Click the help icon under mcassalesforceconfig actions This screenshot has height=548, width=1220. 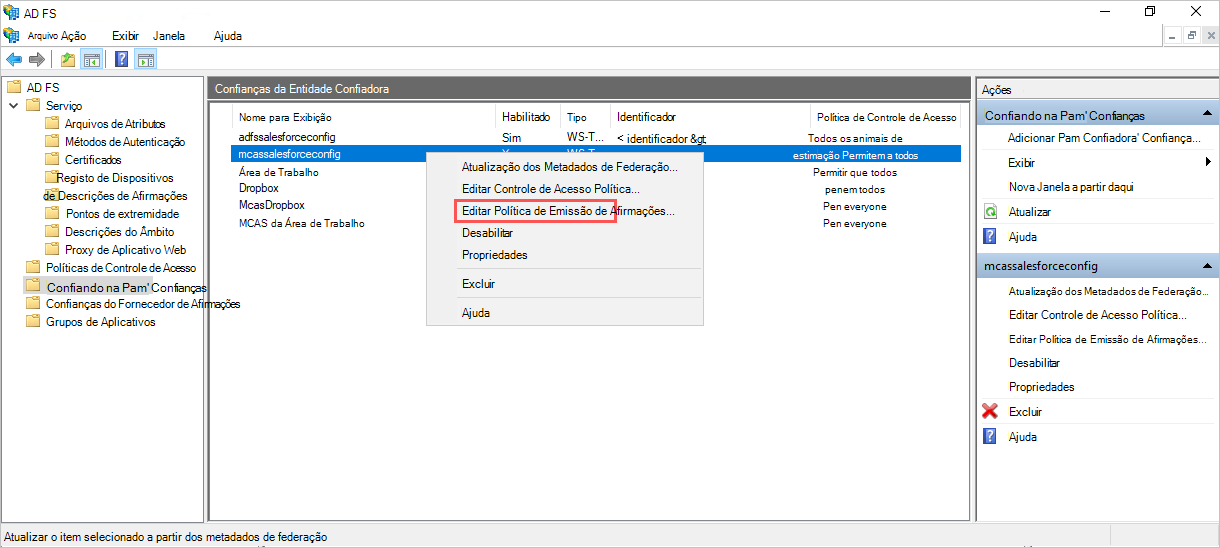990,436
